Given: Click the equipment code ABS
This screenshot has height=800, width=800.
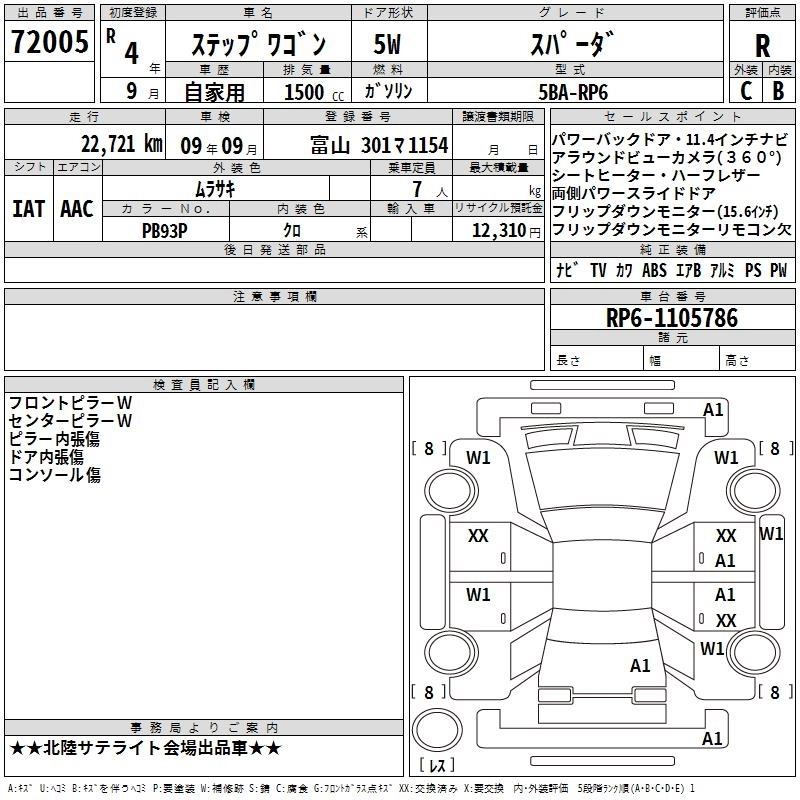Looking at the screenshot, I should coord(654,270).
